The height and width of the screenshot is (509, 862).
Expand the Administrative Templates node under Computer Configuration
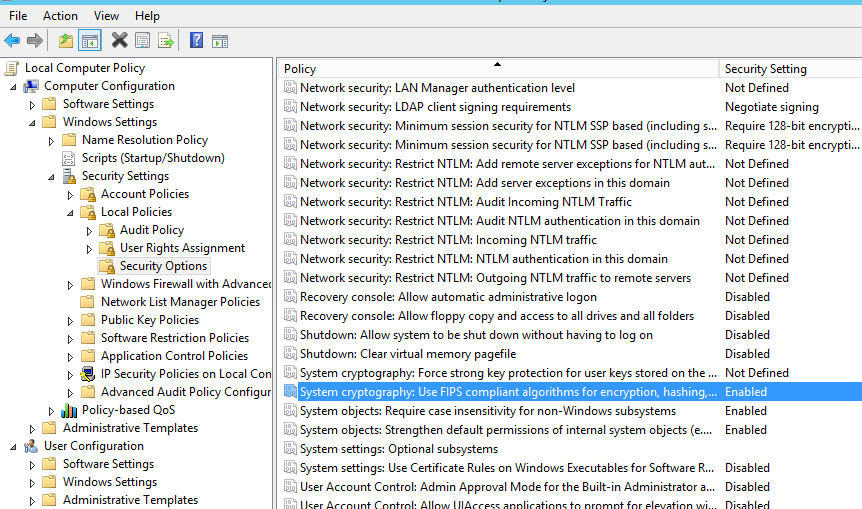coord(33,429)
